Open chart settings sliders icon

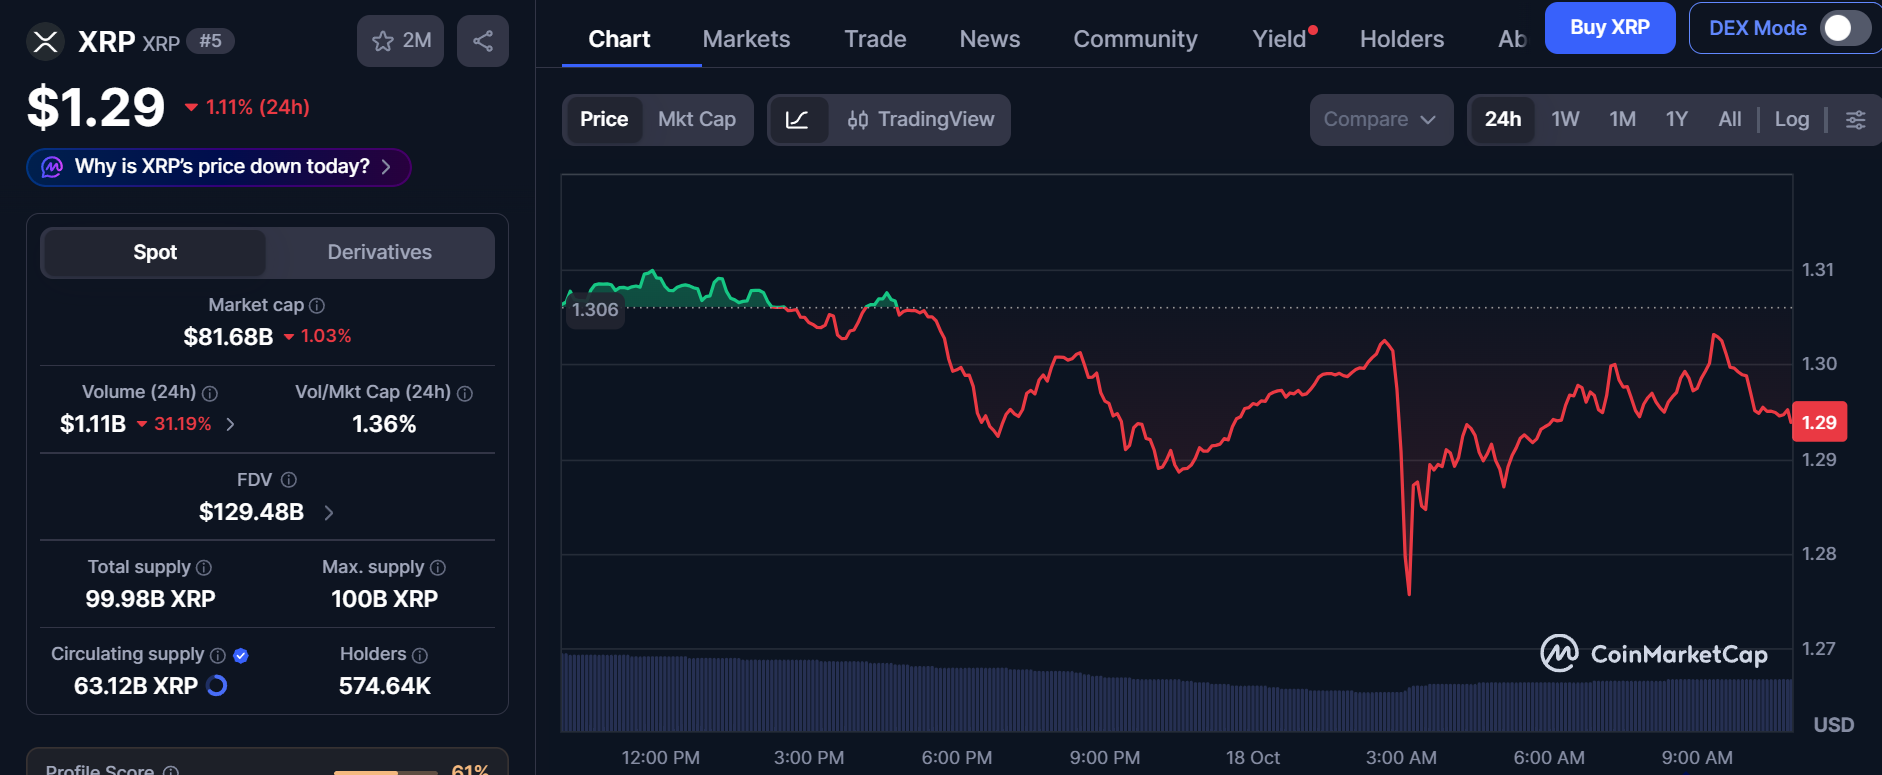pyautogui.click(x=1855, y=120)
